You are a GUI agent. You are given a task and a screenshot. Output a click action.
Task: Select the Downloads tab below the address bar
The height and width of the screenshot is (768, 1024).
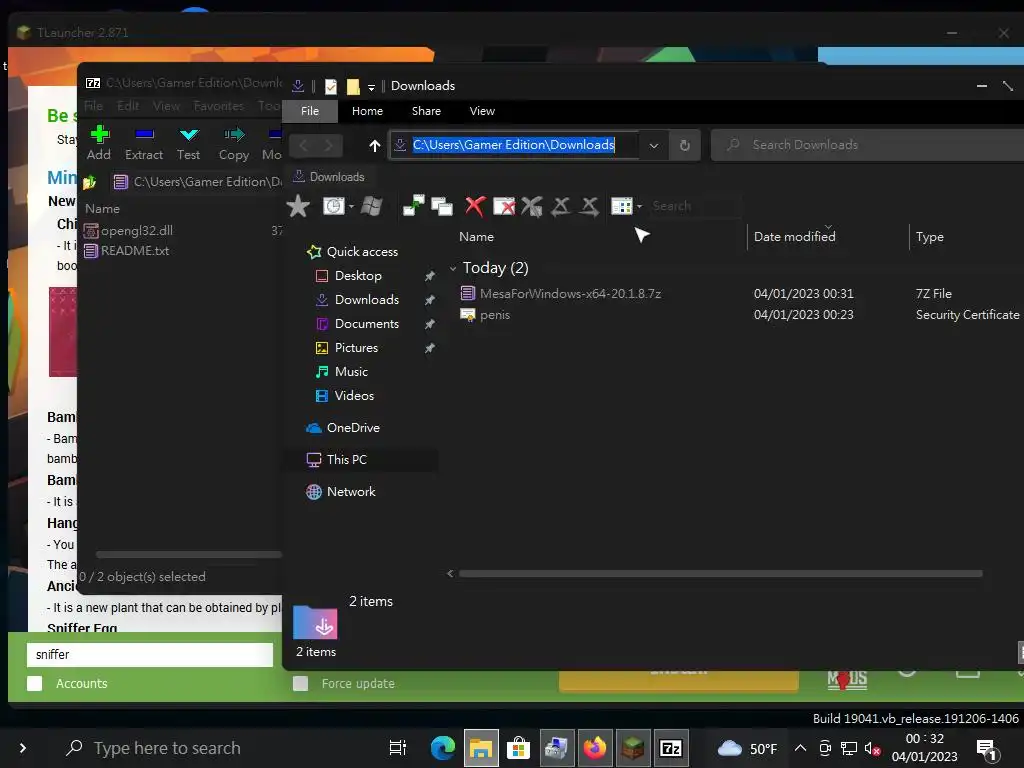click(x=328, y=177)
